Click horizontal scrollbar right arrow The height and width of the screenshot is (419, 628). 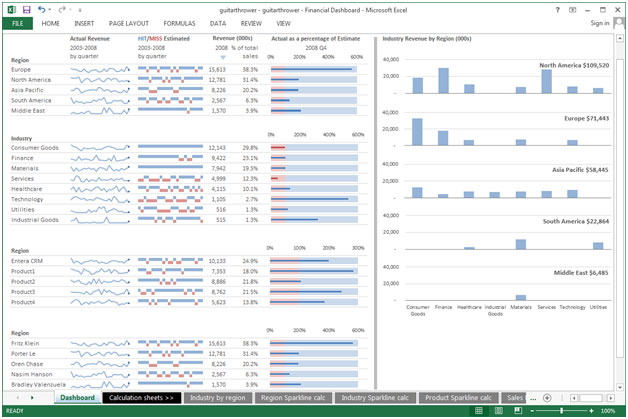pos(611,398)
